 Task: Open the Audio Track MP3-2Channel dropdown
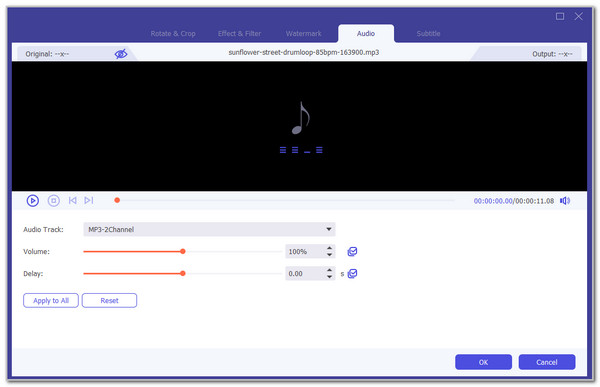pos(209,229)
